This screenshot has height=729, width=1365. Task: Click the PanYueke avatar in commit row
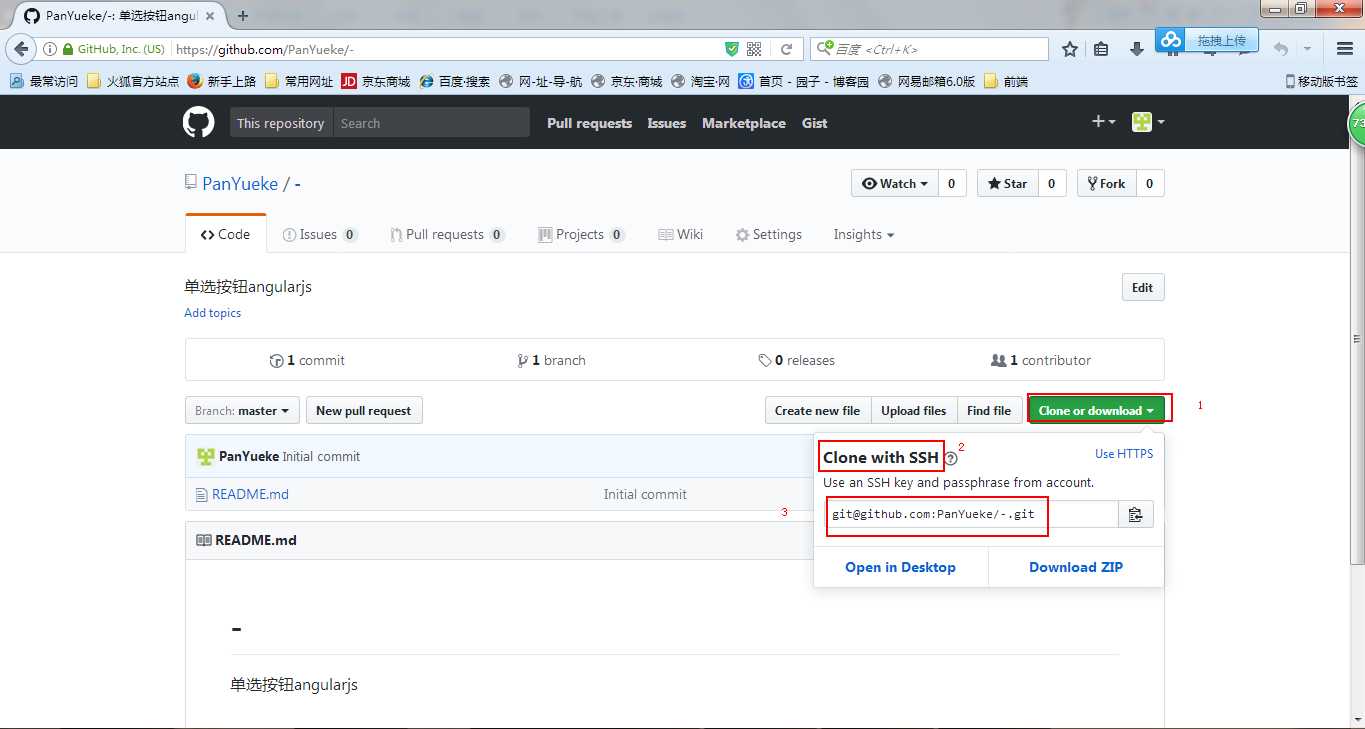click(206, 456)
